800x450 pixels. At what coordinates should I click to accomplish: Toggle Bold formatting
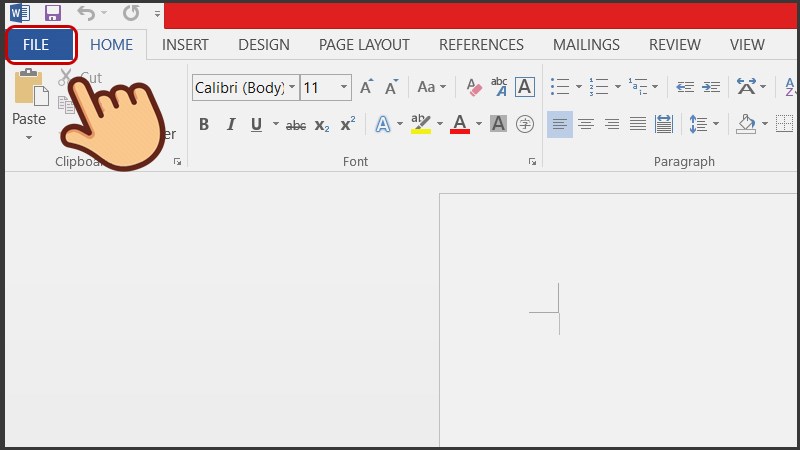click(204, 125)
